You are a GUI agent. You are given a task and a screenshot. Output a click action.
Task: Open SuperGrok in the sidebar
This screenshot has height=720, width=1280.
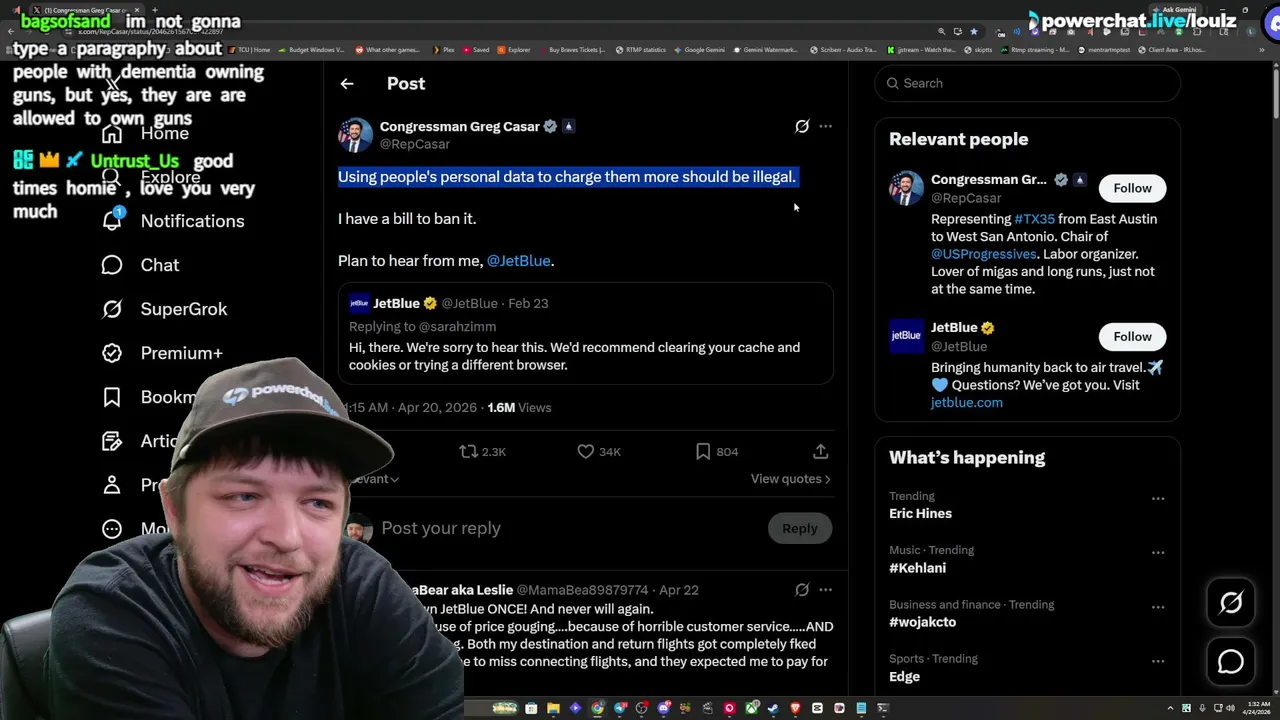point(164,309)
